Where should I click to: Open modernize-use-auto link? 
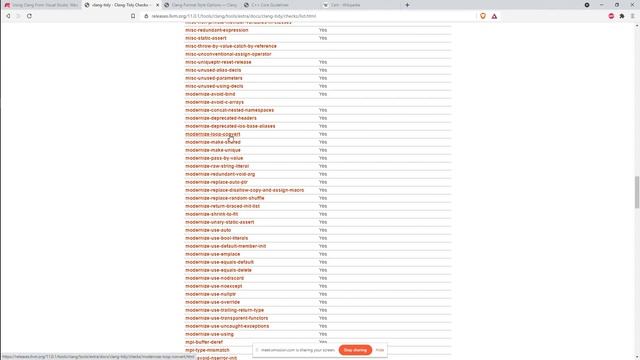[208, 230]
